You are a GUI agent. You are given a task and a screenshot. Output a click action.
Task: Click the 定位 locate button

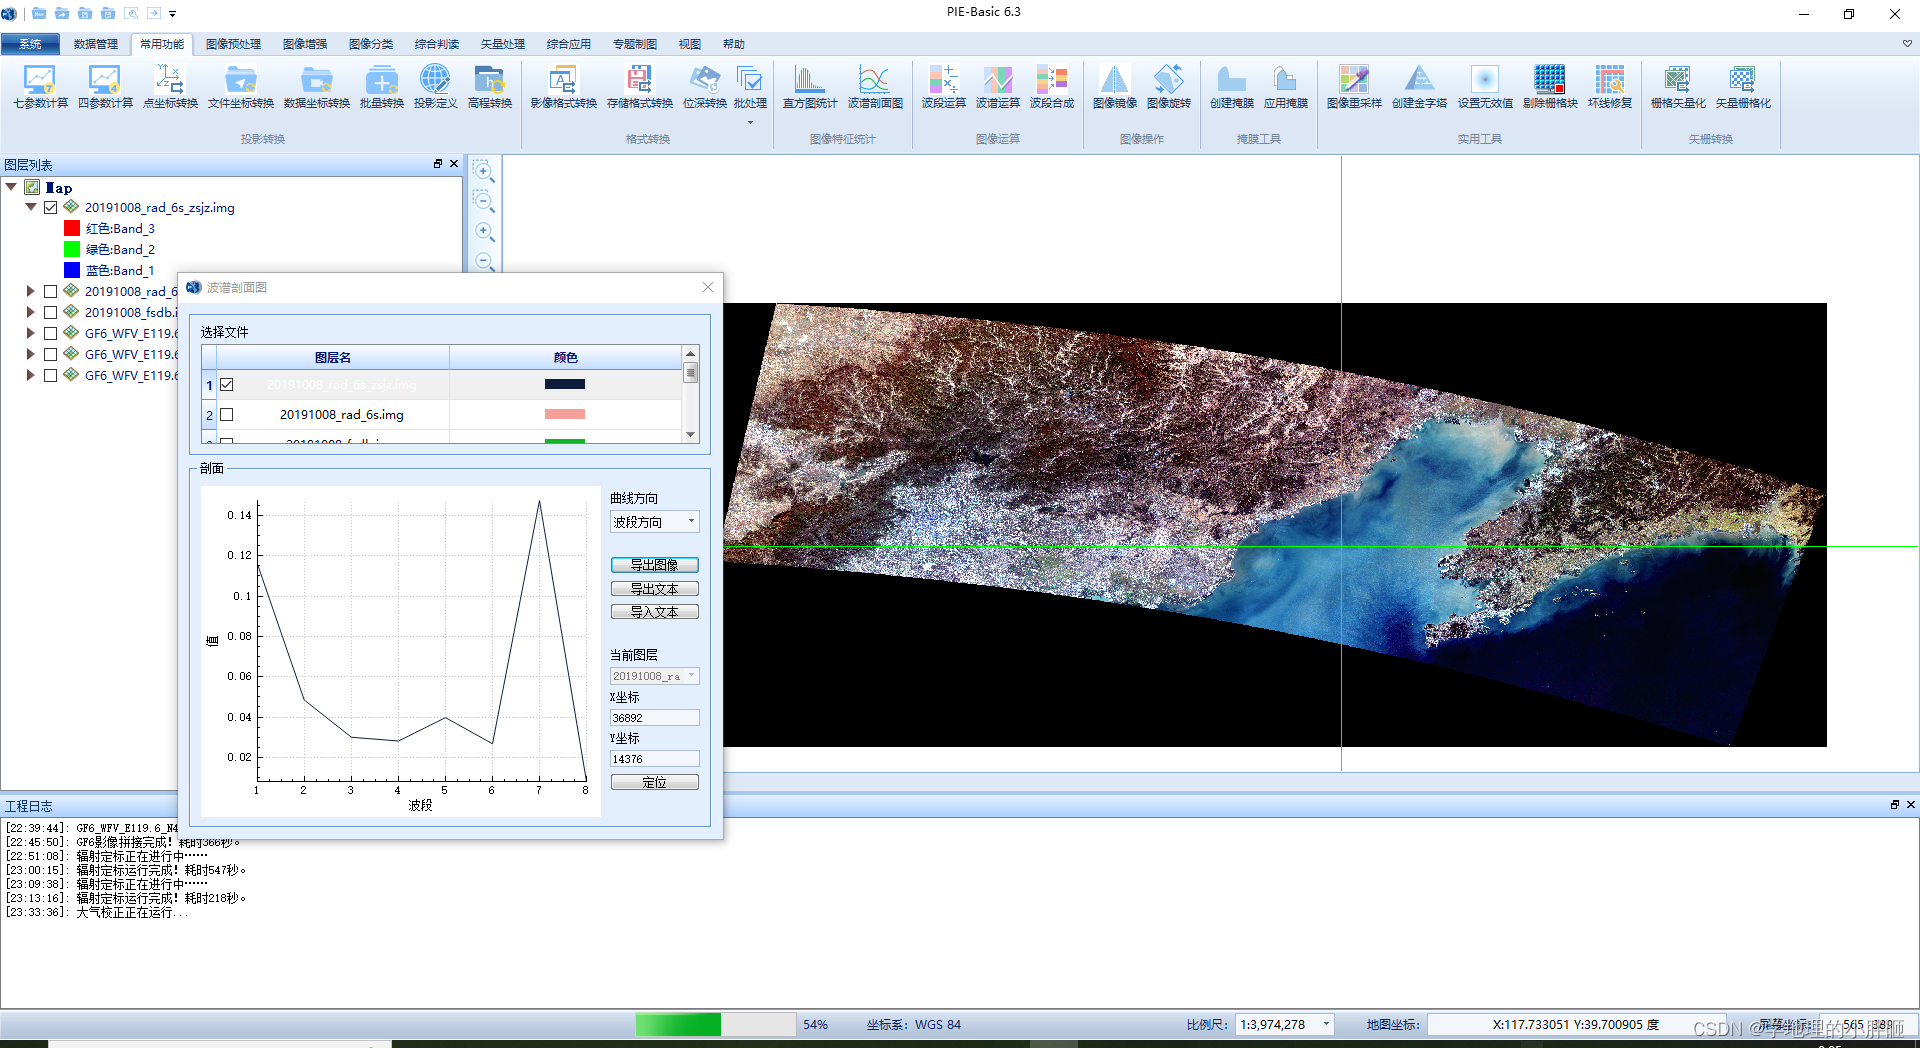[x=655, y=782]
